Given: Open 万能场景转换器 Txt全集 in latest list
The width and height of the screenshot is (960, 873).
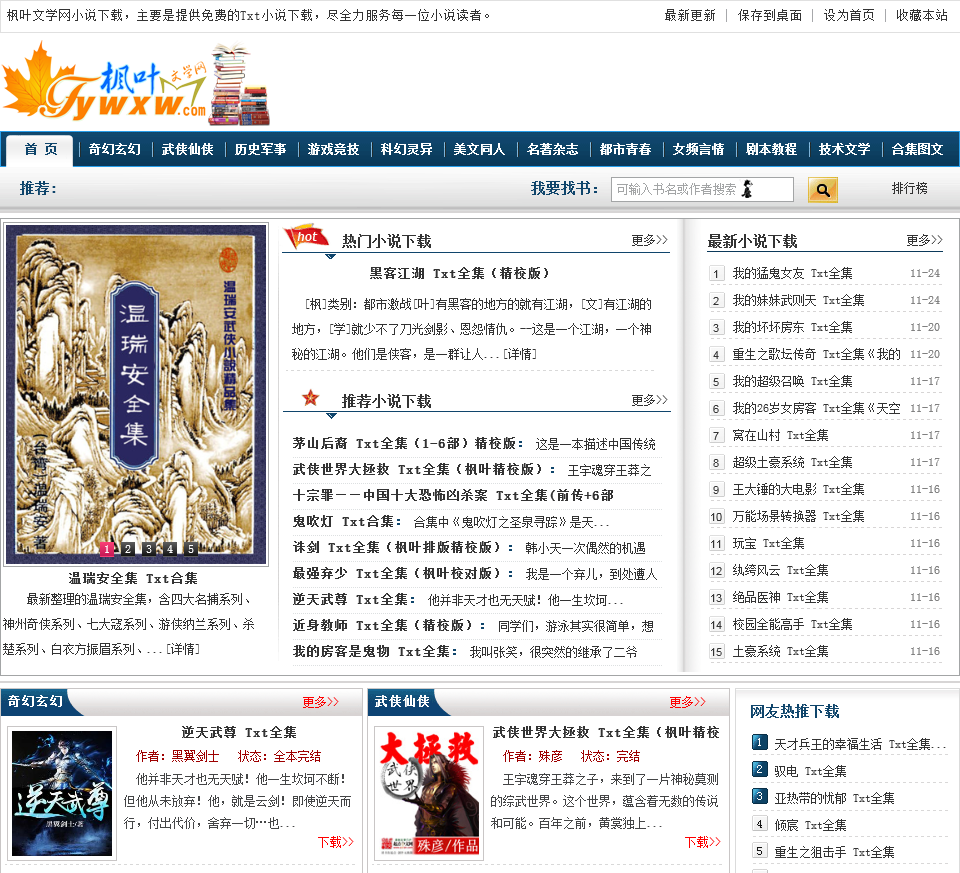Looking at the screenshot, I should pos(798,516).
